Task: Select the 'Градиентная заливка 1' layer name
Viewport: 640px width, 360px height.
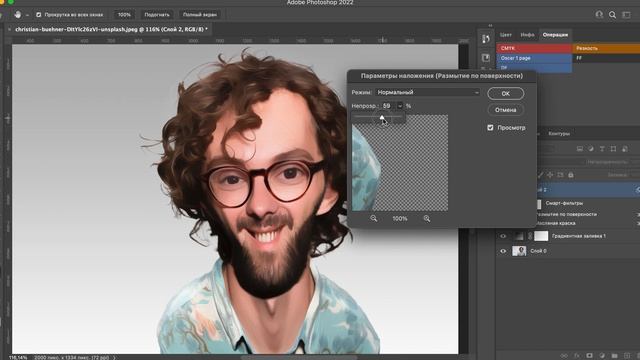Action: (579, 236)
